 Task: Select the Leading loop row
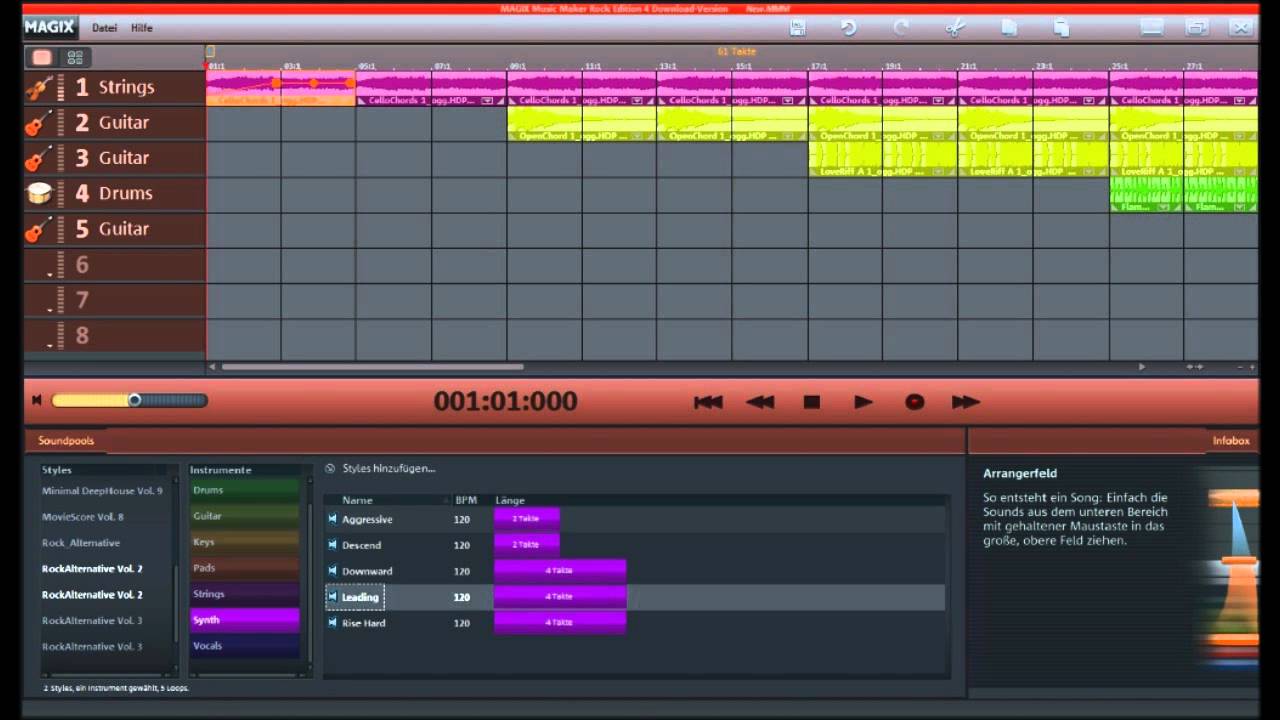[634, 597]
